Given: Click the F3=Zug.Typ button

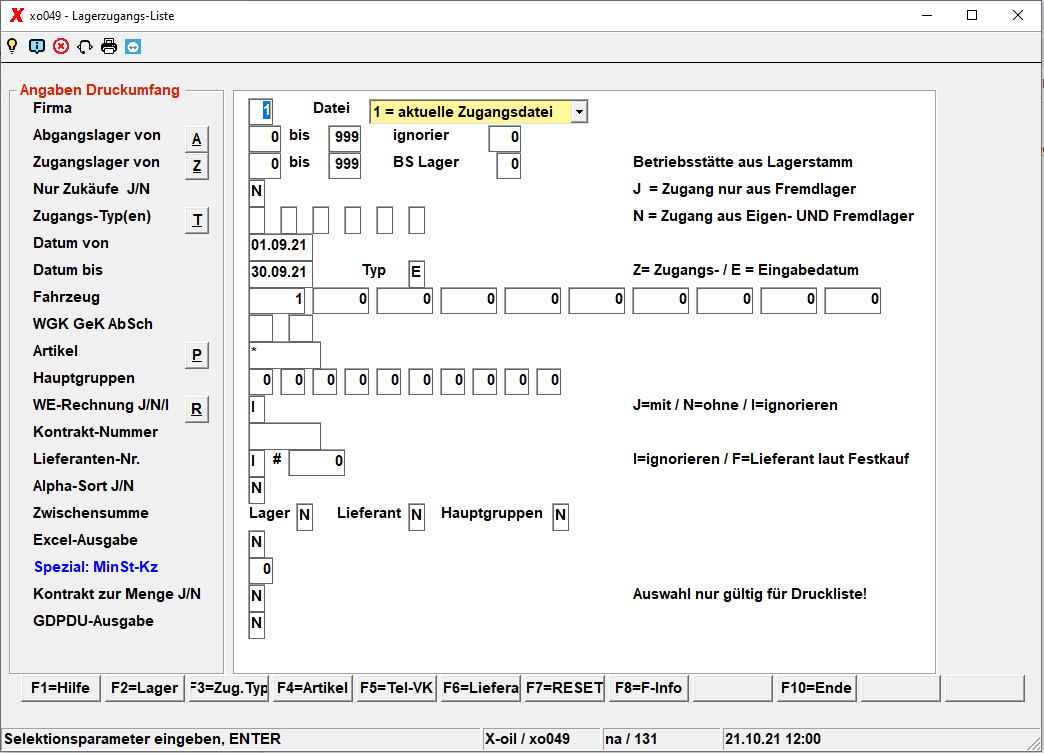Looking at the screenshot, I should pos(228,688).
